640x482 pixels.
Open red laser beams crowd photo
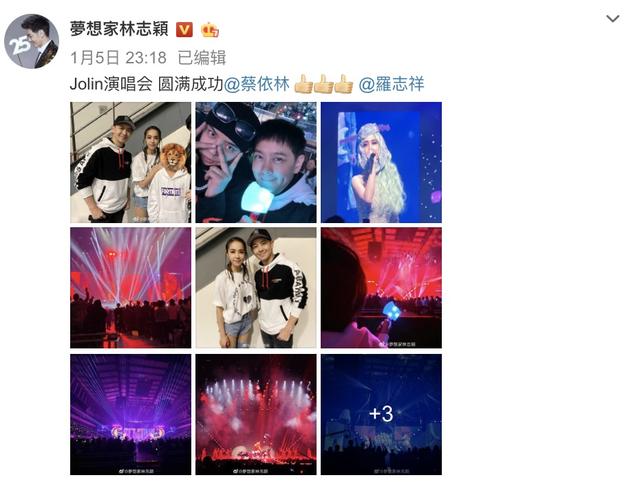[130, 288]
